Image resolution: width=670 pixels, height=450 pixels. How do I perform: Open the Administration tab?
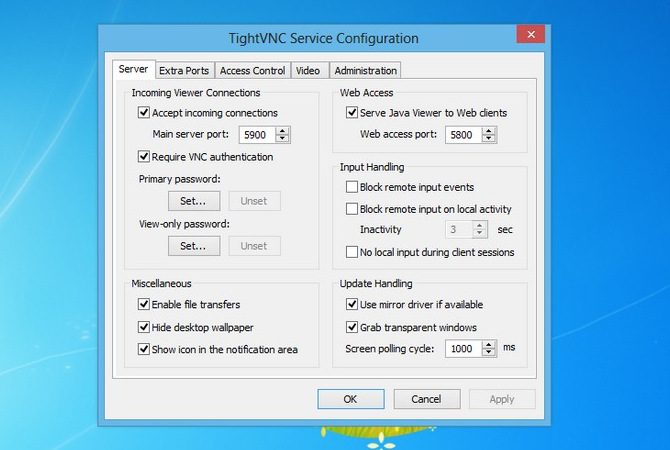pos(366,71)
